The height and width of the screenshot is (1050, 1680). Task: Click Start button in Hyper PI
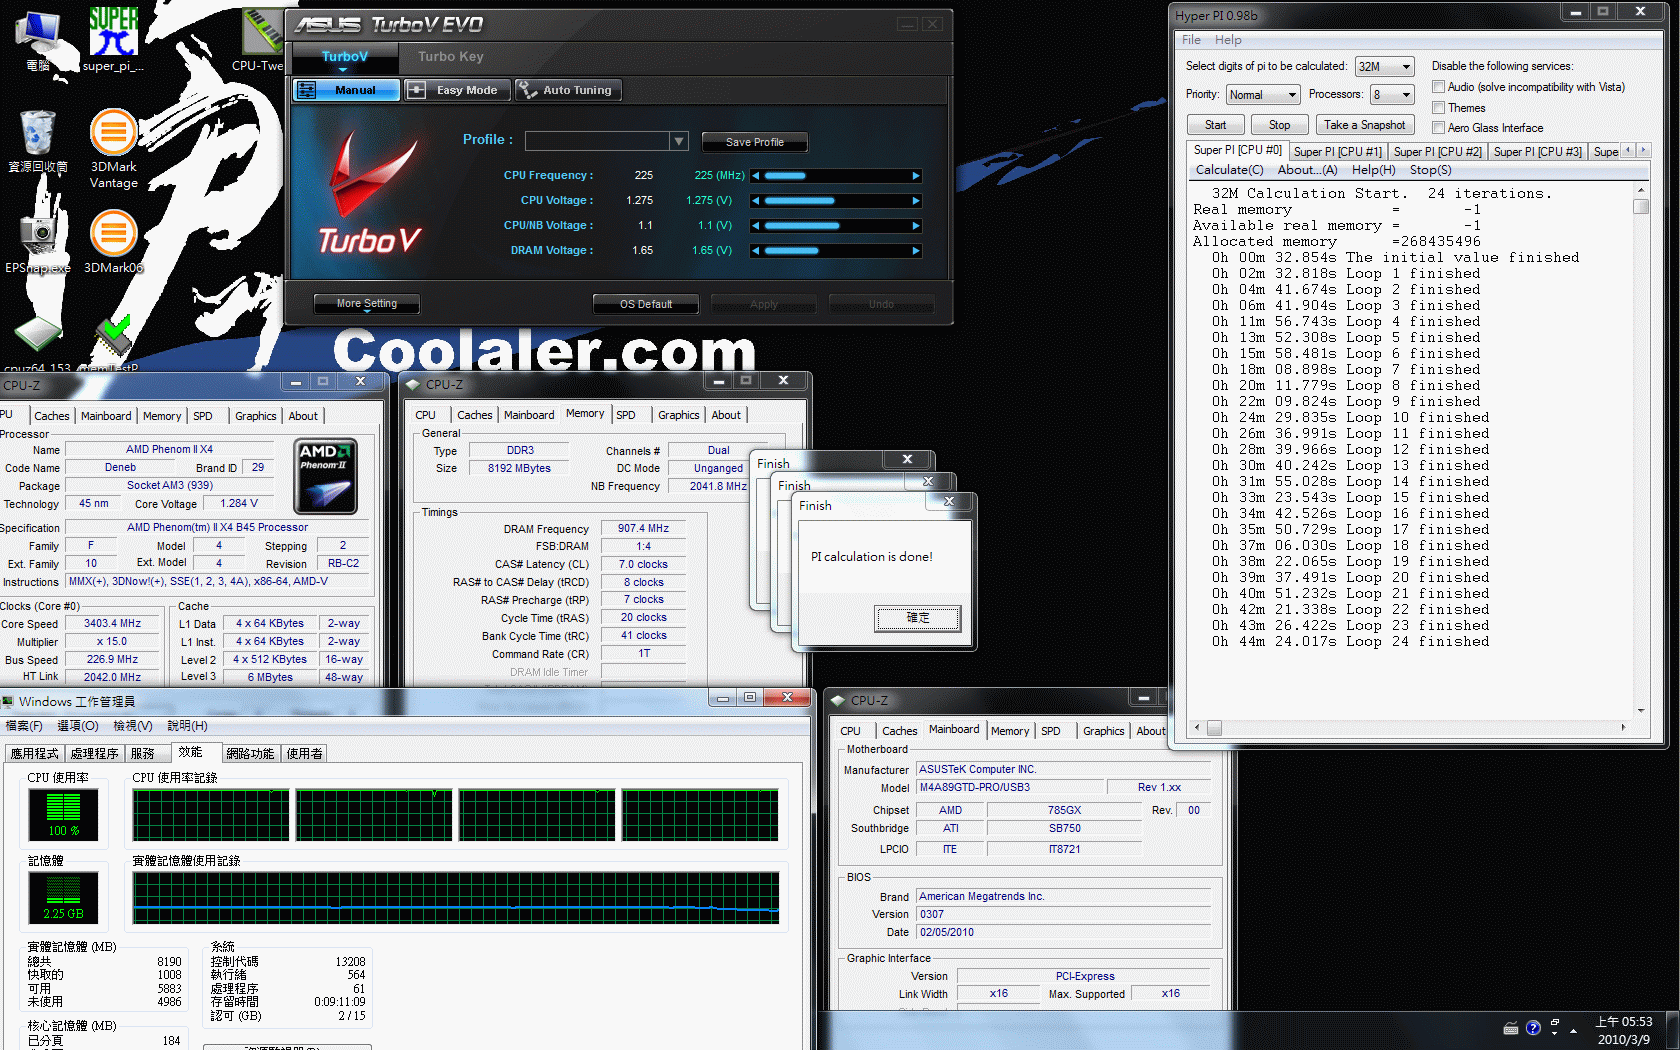[1215, 125]
